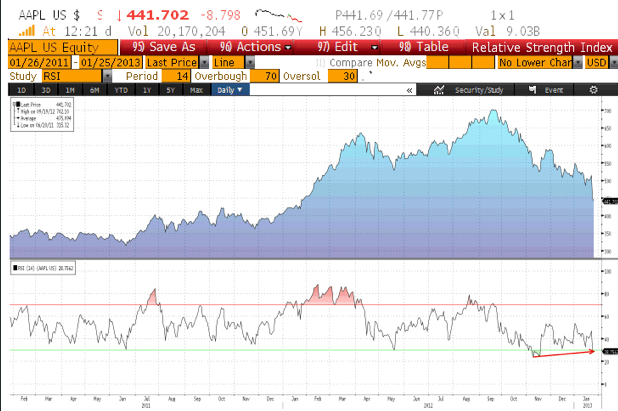Open chart settings gear icon
This screenshot has width=618, height=411.
(593, 90)
